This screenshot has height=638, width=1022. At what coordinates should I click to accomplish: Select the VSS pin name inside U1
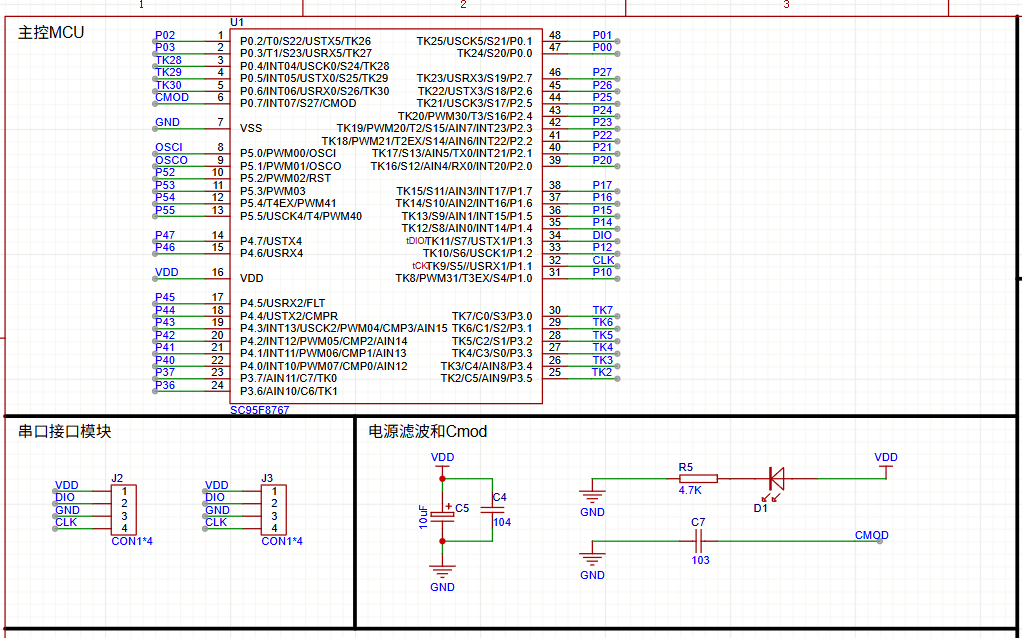click(251, 128)
